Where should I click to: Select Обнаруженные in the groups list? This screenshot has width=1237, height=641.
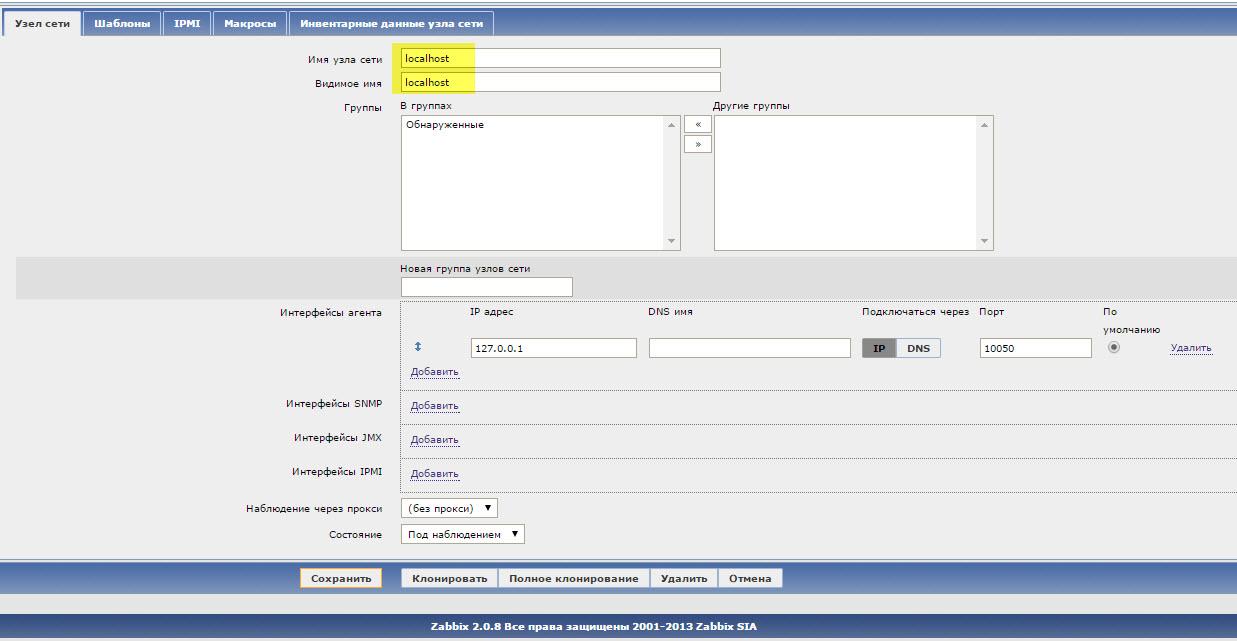pyautogui.click(x=445, y=125)
